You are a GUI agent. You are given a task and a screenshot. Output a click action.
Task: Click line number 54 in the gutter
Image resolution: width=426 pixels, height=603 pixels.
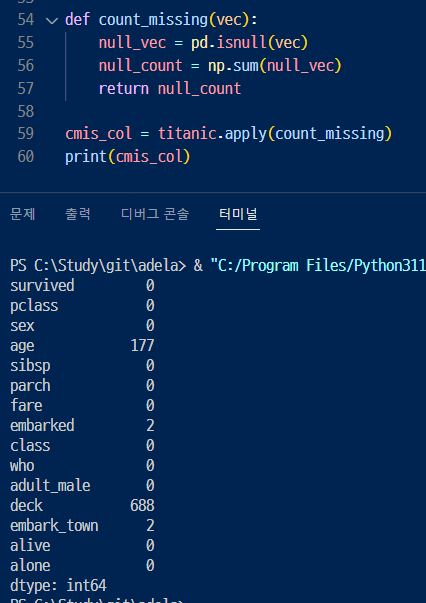pyautogui.click(x=25, y=20)
